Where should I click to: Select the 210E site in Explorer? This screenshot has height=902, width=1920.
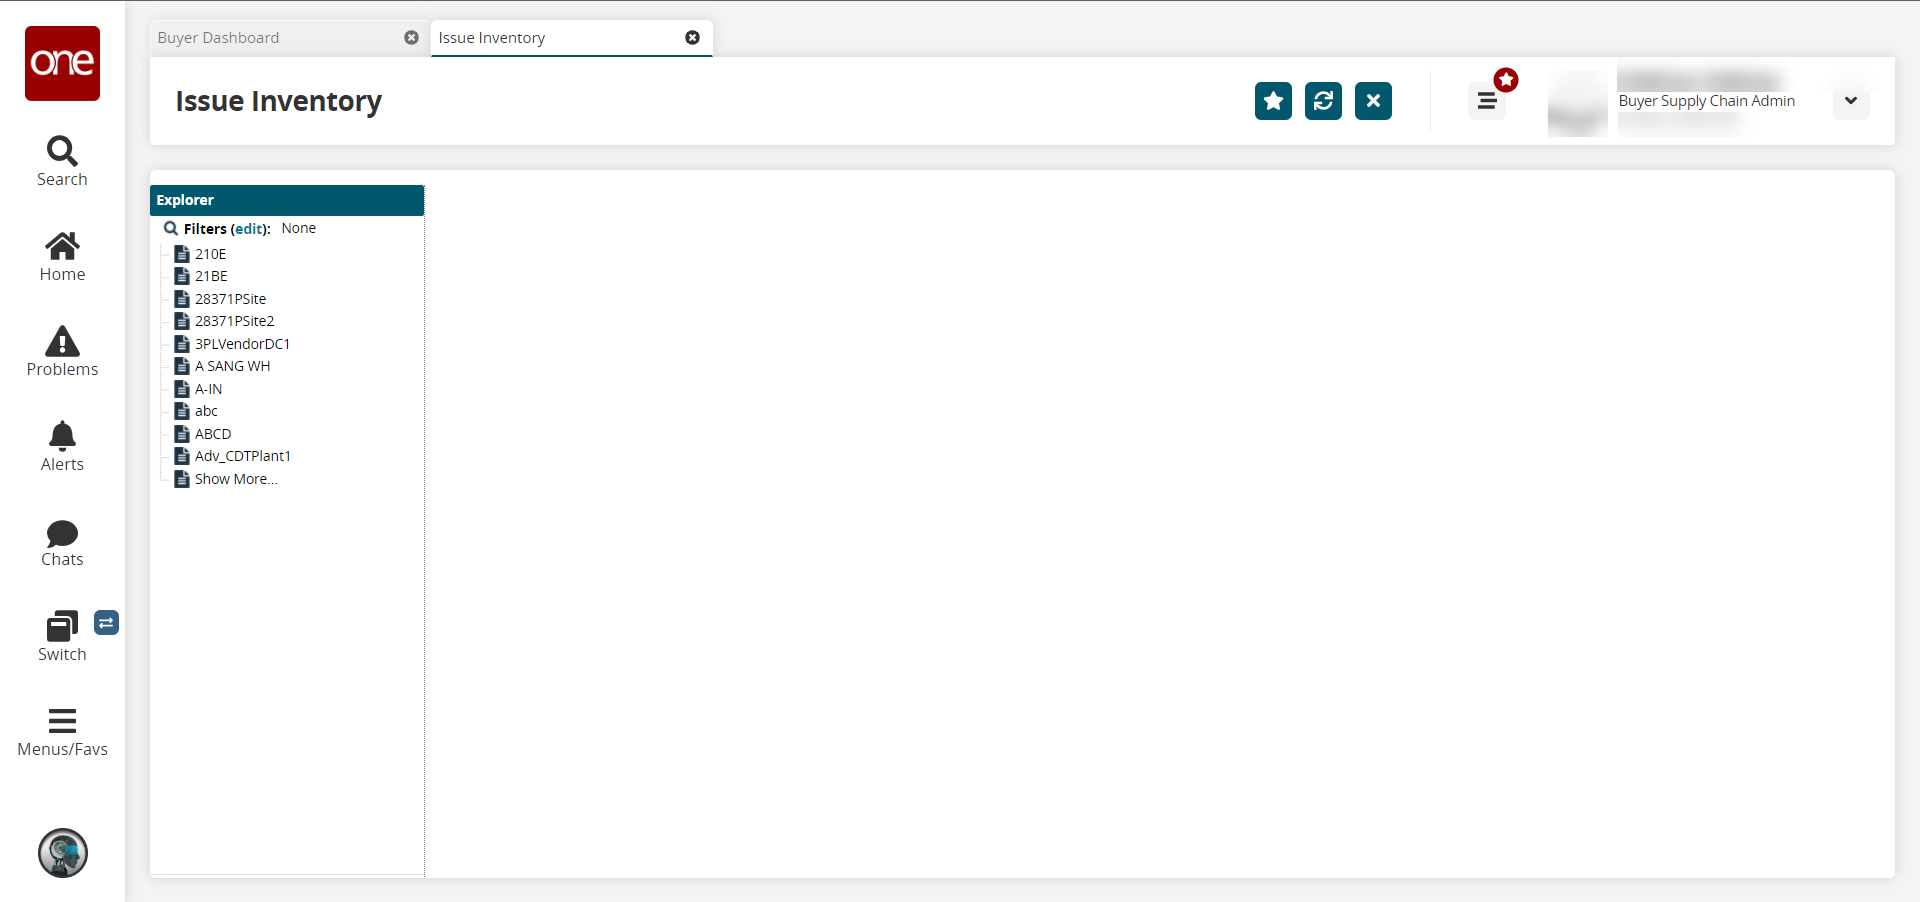[x=210, y=254]
